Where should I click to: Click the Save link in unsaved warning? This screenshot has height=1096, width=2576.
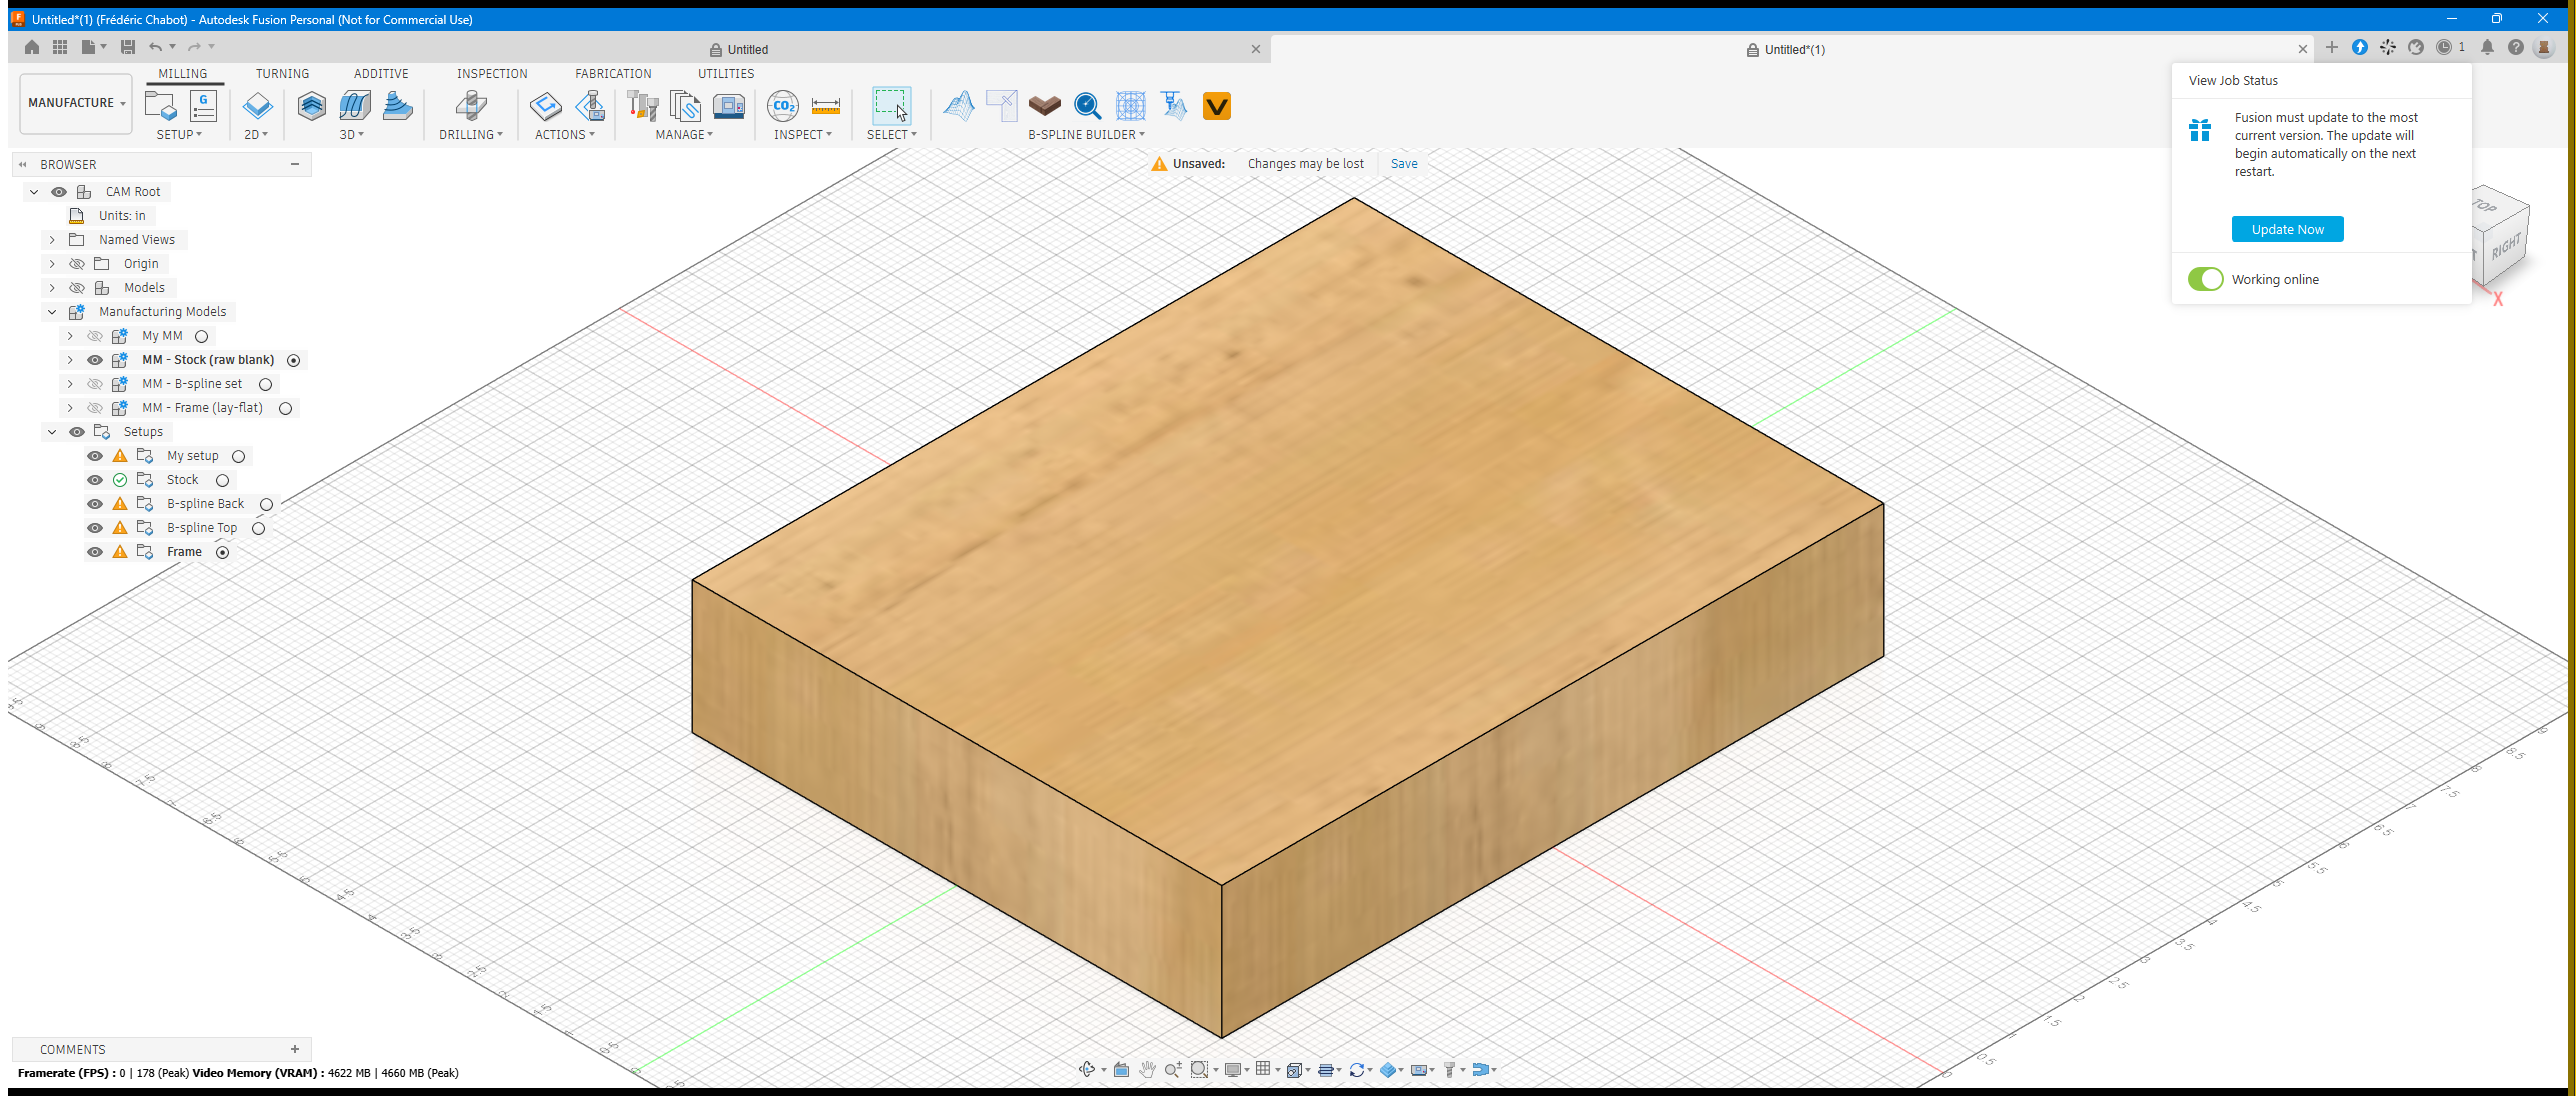[x=1404, y=164]
